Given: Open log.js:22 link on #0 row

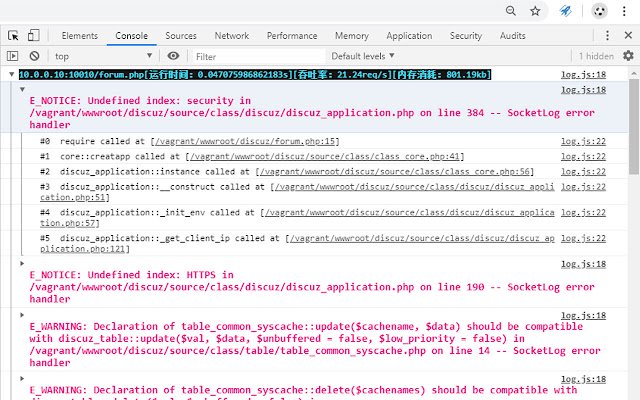Looking at the screenshot, I should click(583, 141).
